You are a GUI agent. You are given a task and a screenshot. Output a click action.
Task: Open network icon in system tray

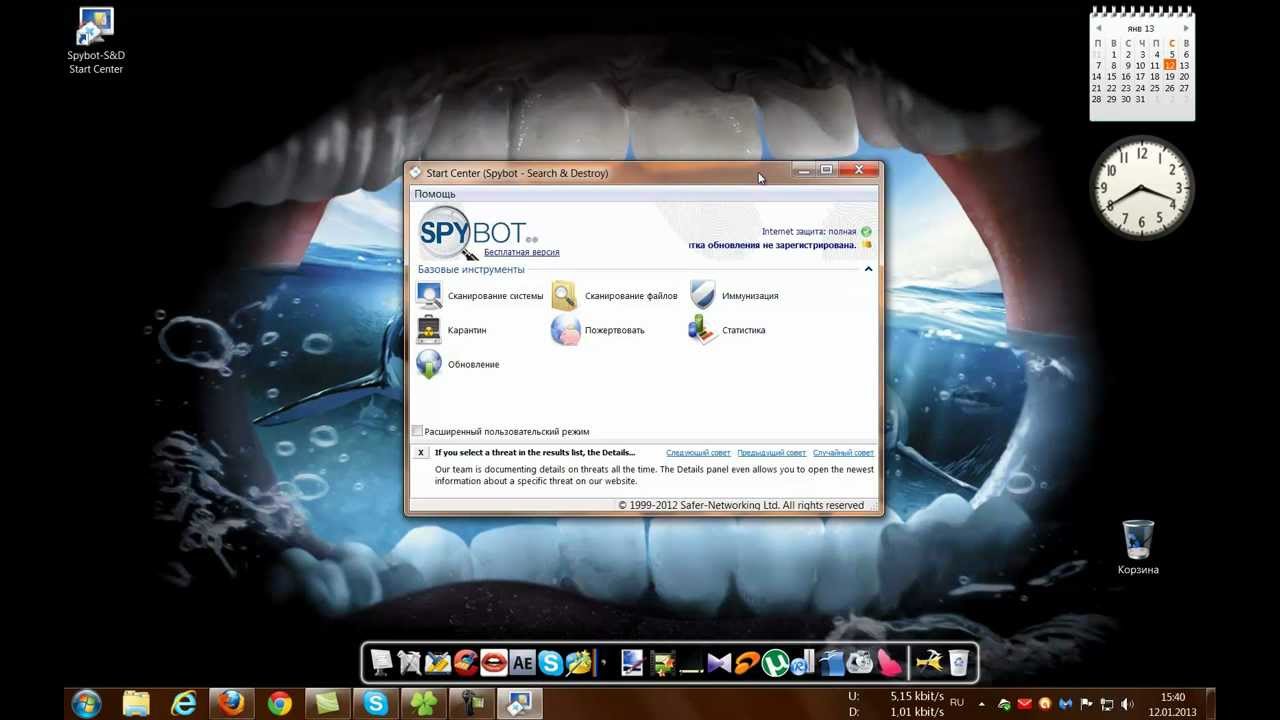[1106, 704]
